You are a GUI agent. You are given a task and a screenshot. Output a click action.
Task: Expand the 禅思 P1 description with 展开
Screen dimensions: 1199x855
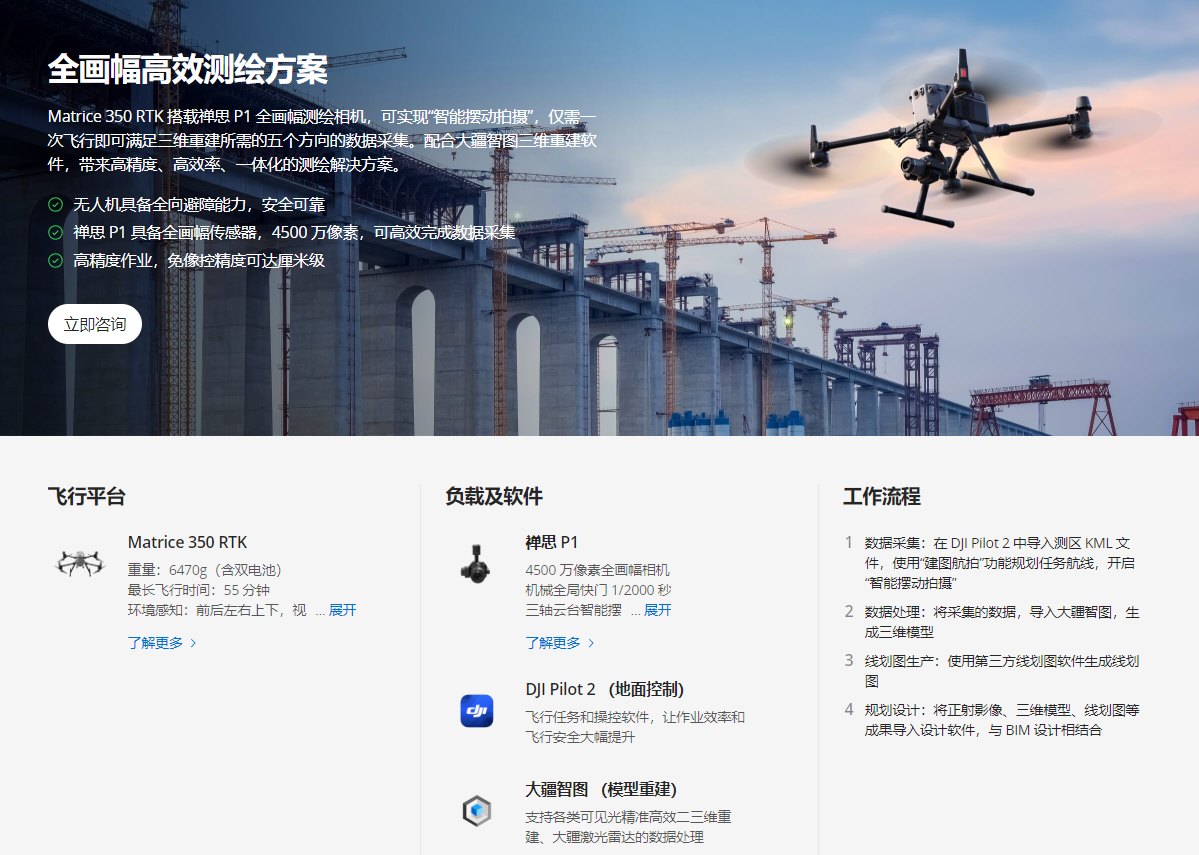[x=657, y=610]
